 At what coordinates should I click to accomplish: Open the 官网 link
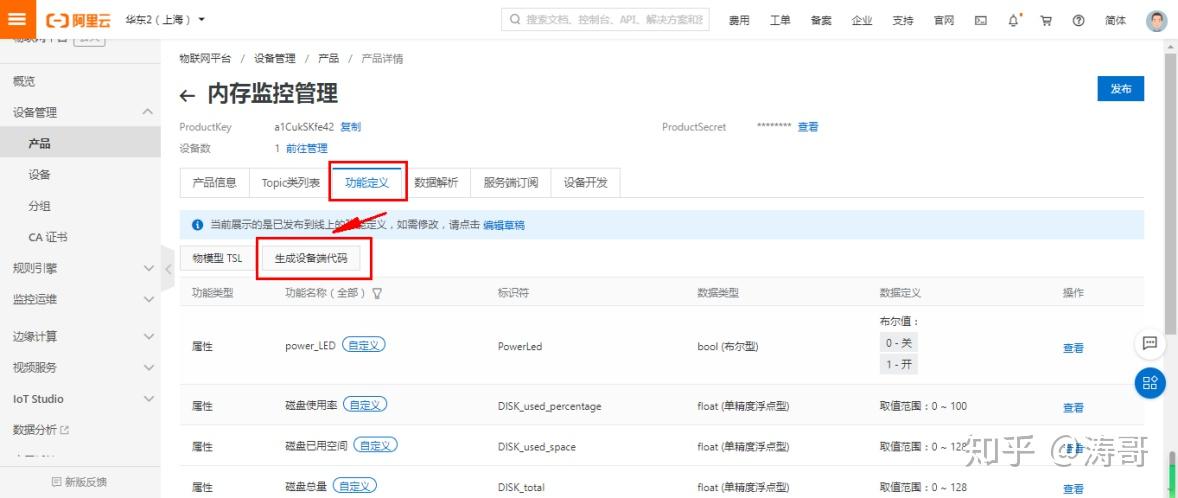(x=944, y=20)
